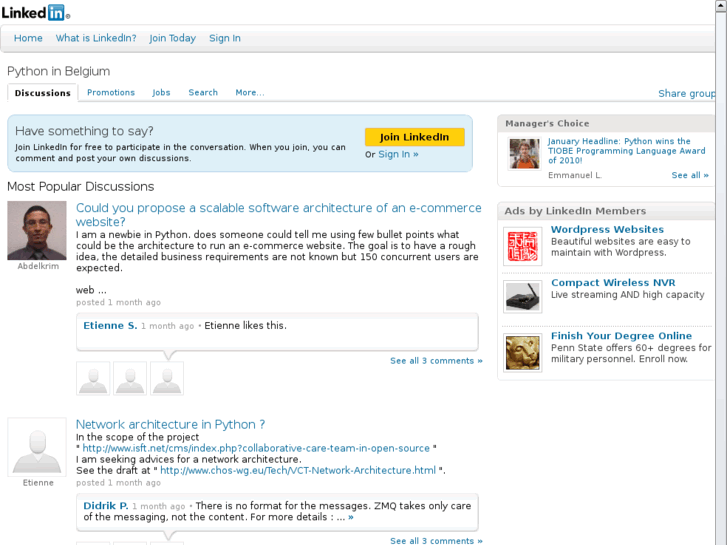Open the scalable software architecture discussion title
727x545 pixels.
[279, 214]
